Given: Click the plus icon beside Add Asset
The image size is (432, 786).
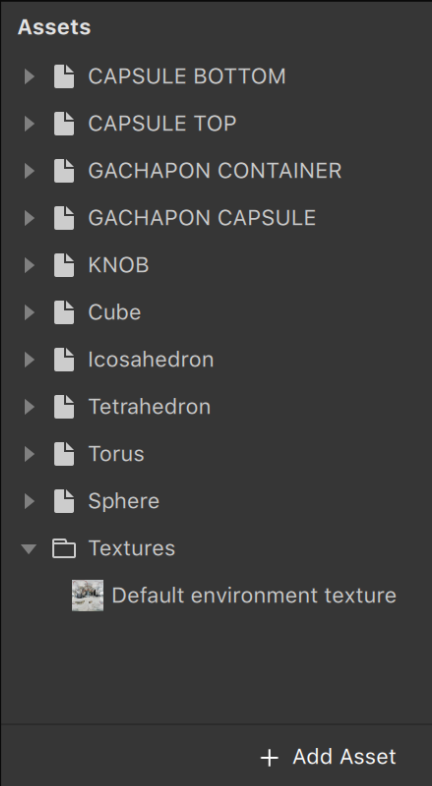Looking at the screenshot, I should [x=270, y=757].
